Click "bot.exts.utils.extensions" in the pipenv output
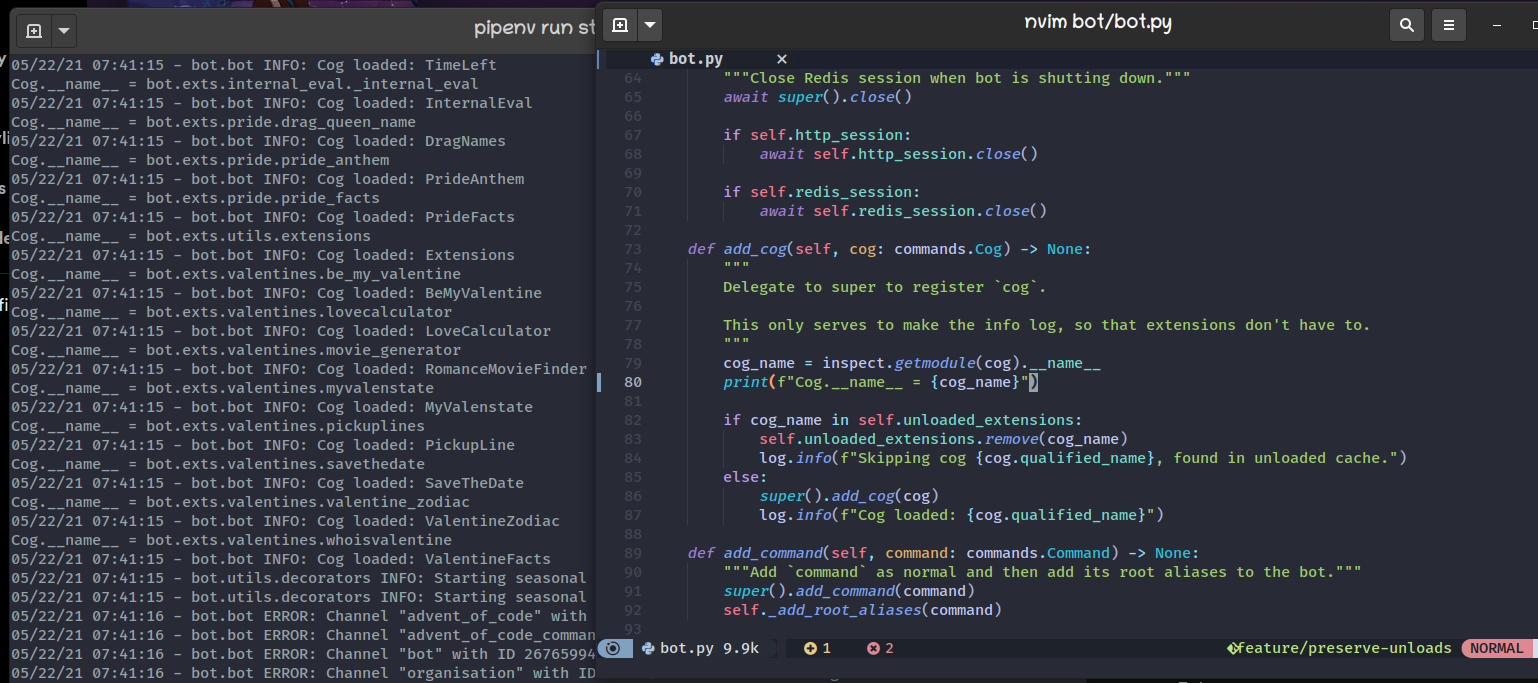Image resolution: width=1538 pixels, height=683 pixels. [258, 236]
